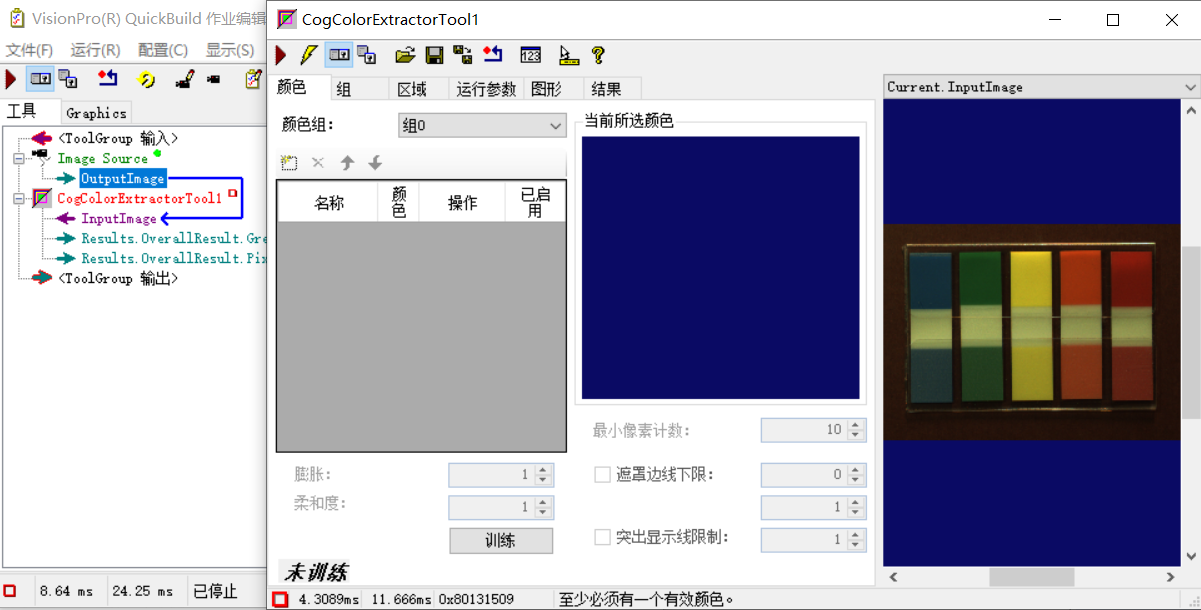Run the CogColorExtractorTool once
This screenshot has width=1201, height=610.
point(280,55)
